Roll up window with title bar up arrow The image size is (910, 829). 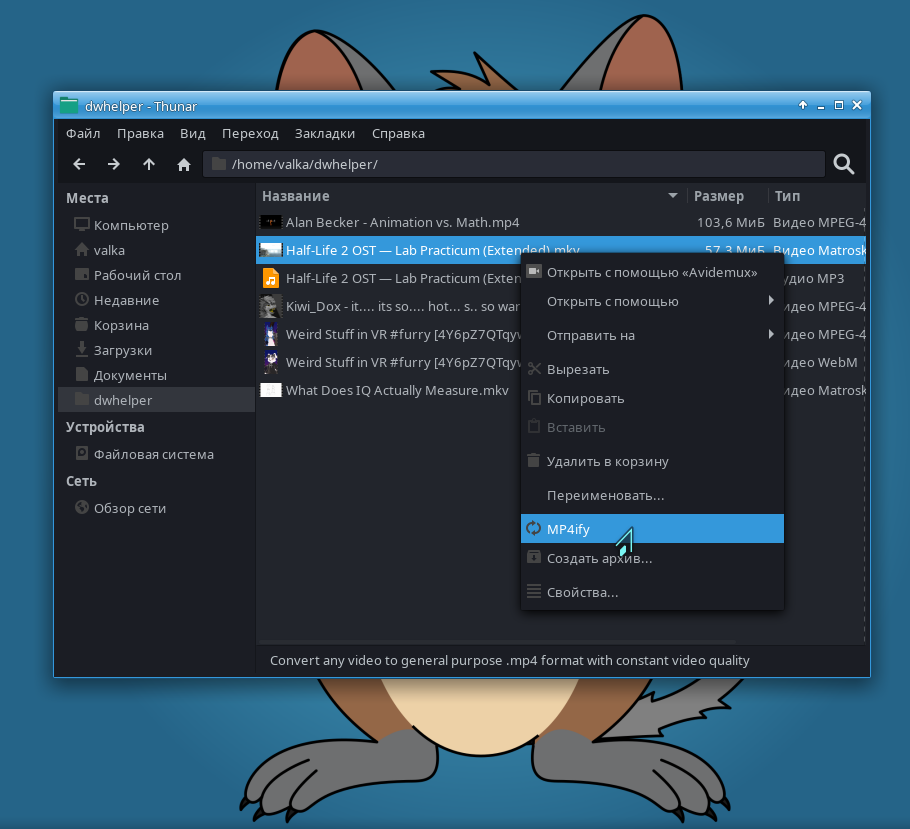click(x=803, y=105)
